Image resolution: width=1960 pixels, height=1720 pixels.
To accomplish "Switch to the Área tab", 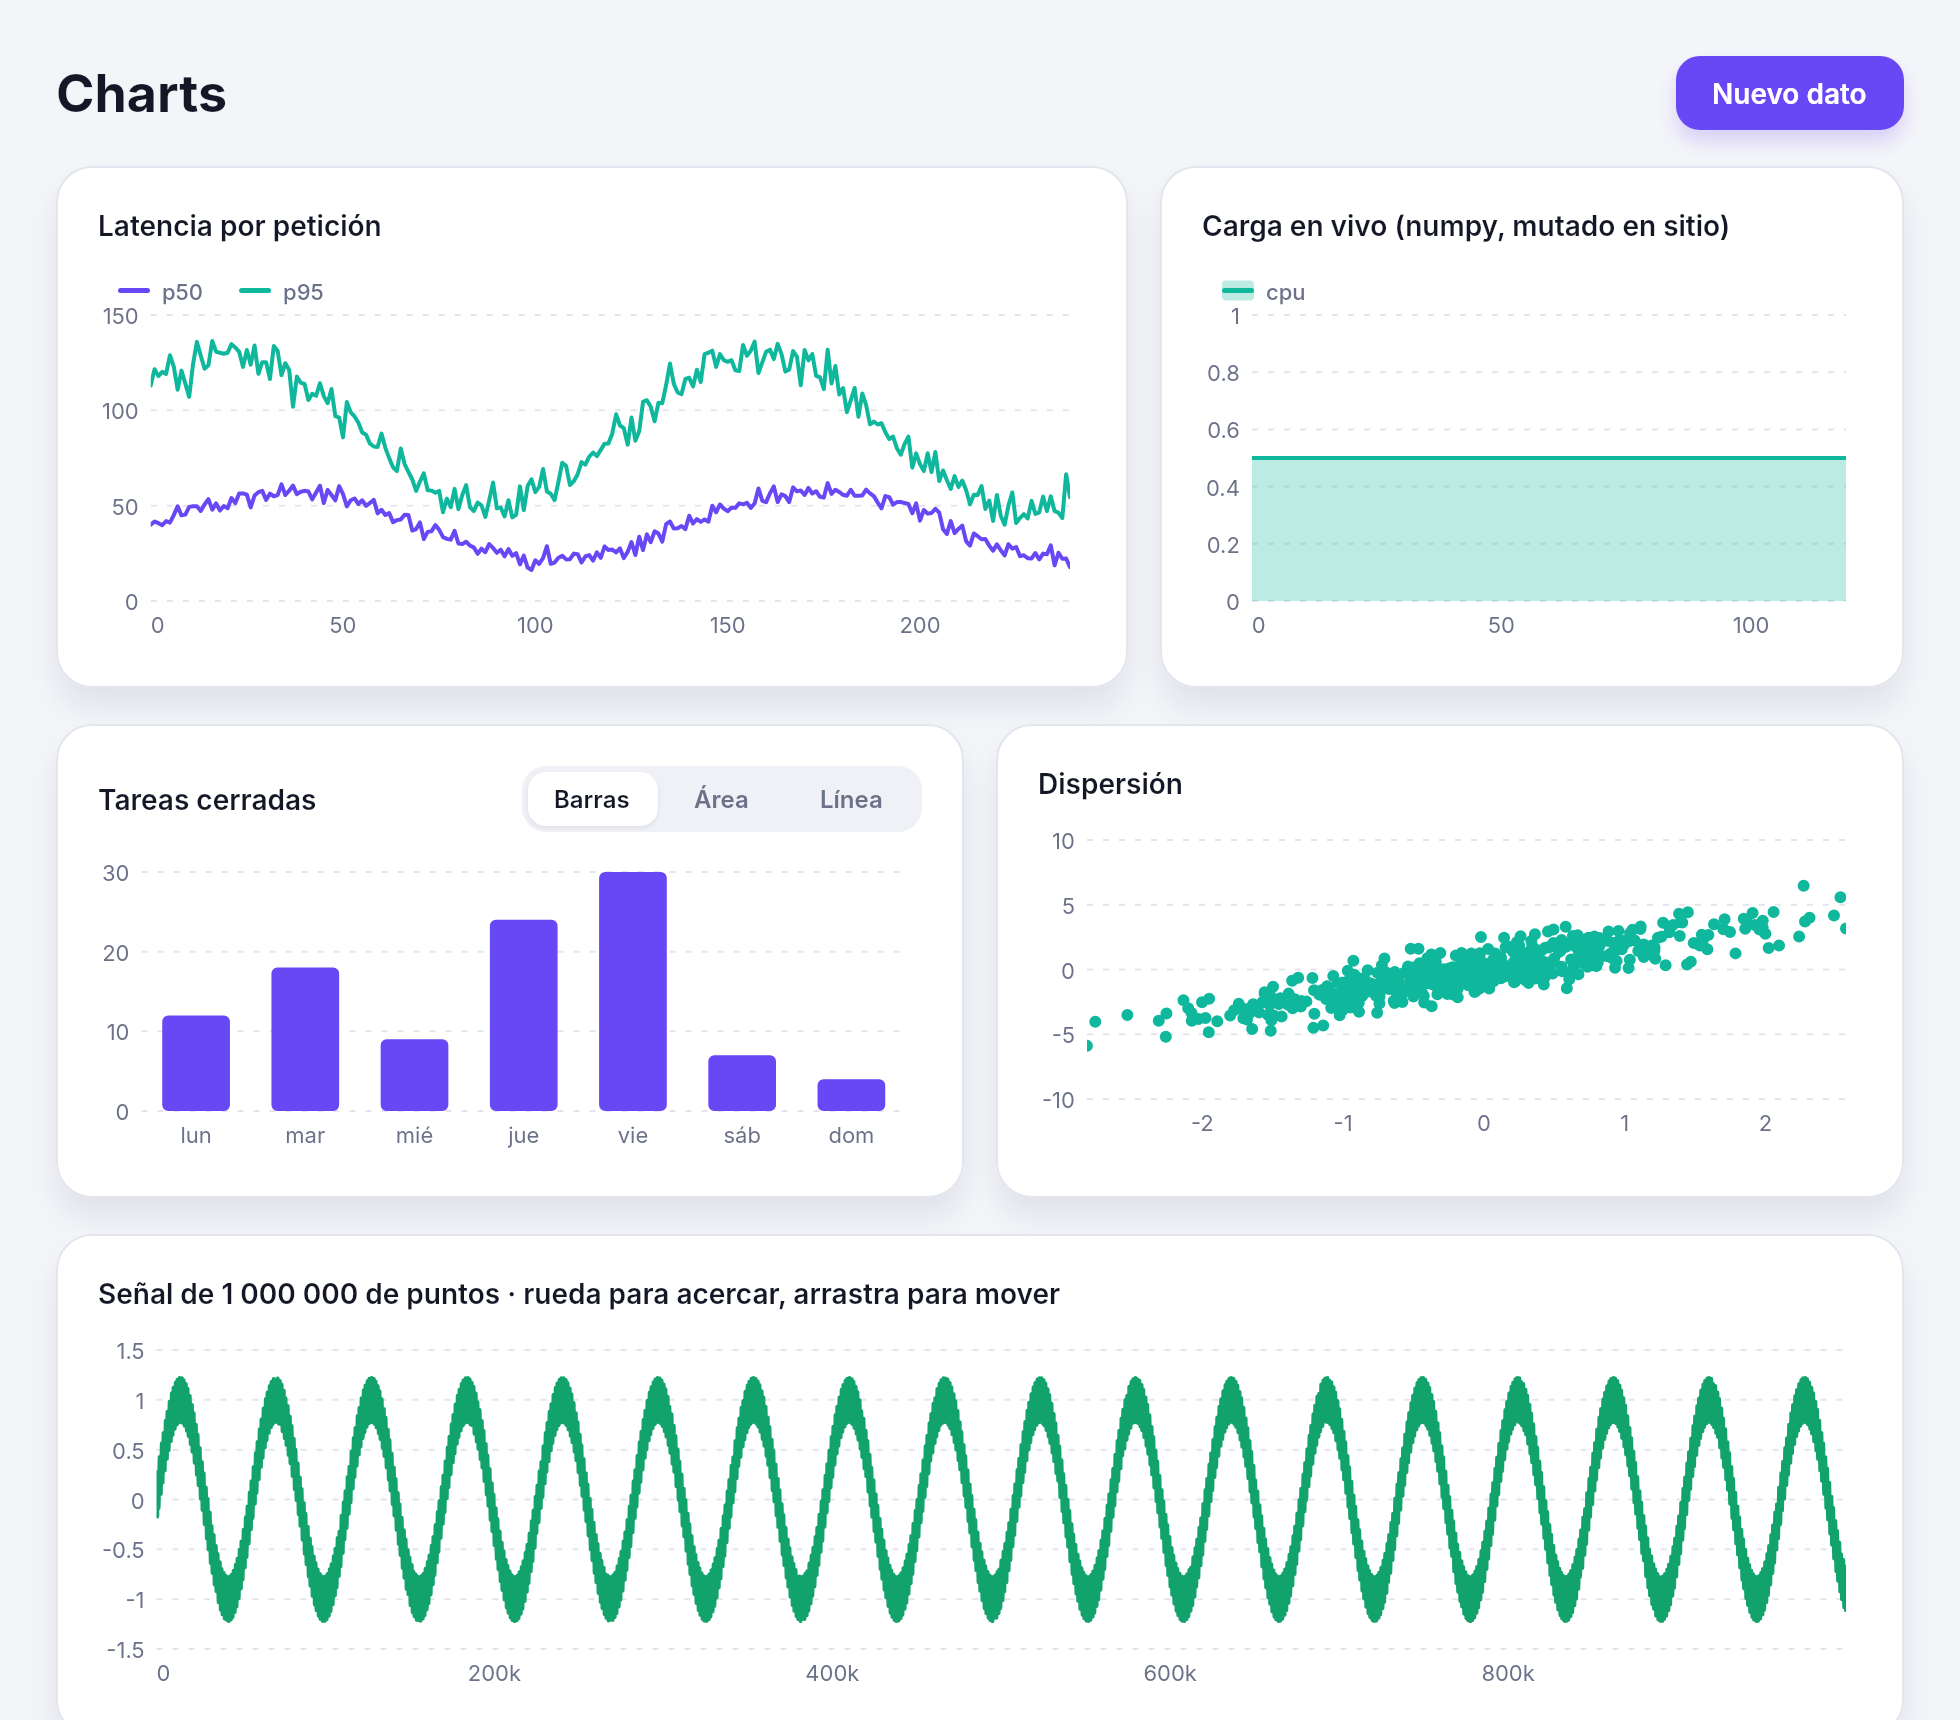I will coord(721,799).
